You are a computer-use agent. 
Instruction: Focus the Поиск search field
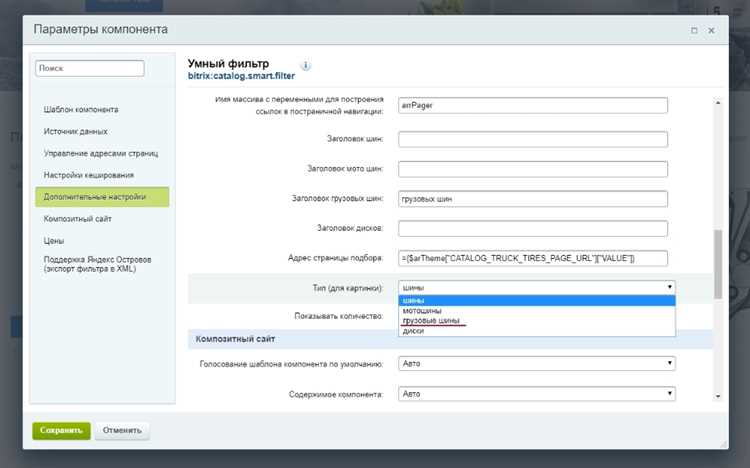[x=89, y=68]
